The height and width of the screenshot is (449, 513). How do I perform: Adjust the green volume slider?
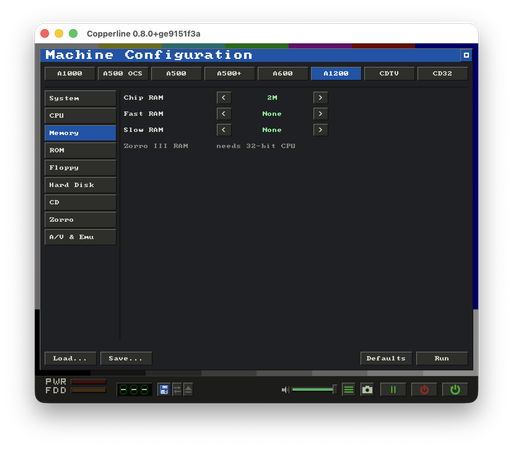click(314, 389)
